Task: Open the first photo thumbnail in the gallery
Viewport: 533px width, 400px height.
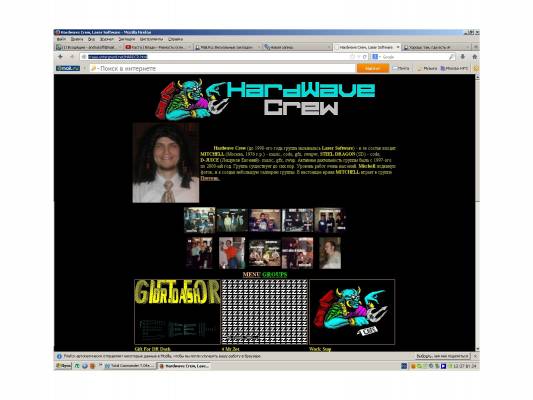Action: [x=200, y=220]
